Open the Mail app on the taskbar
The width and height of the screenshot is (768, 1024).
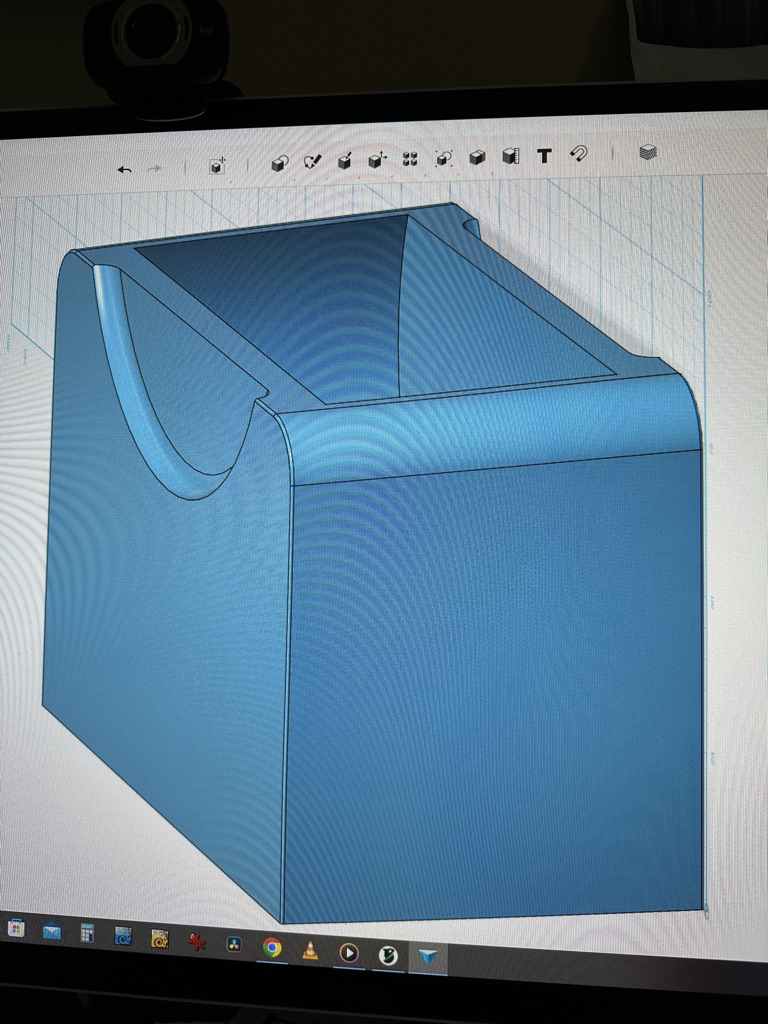click(x=52, y=931)
